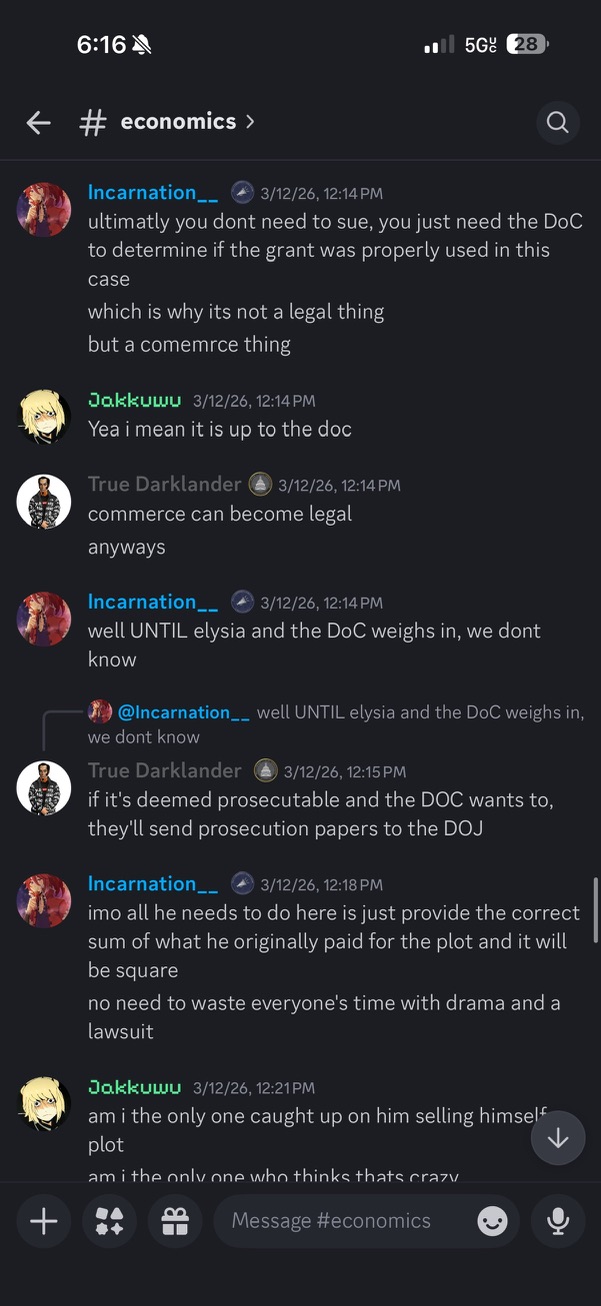Tap Incarnation__'s role badge icon
This screenshot has height=1306, width=601.
pos(241,192)
